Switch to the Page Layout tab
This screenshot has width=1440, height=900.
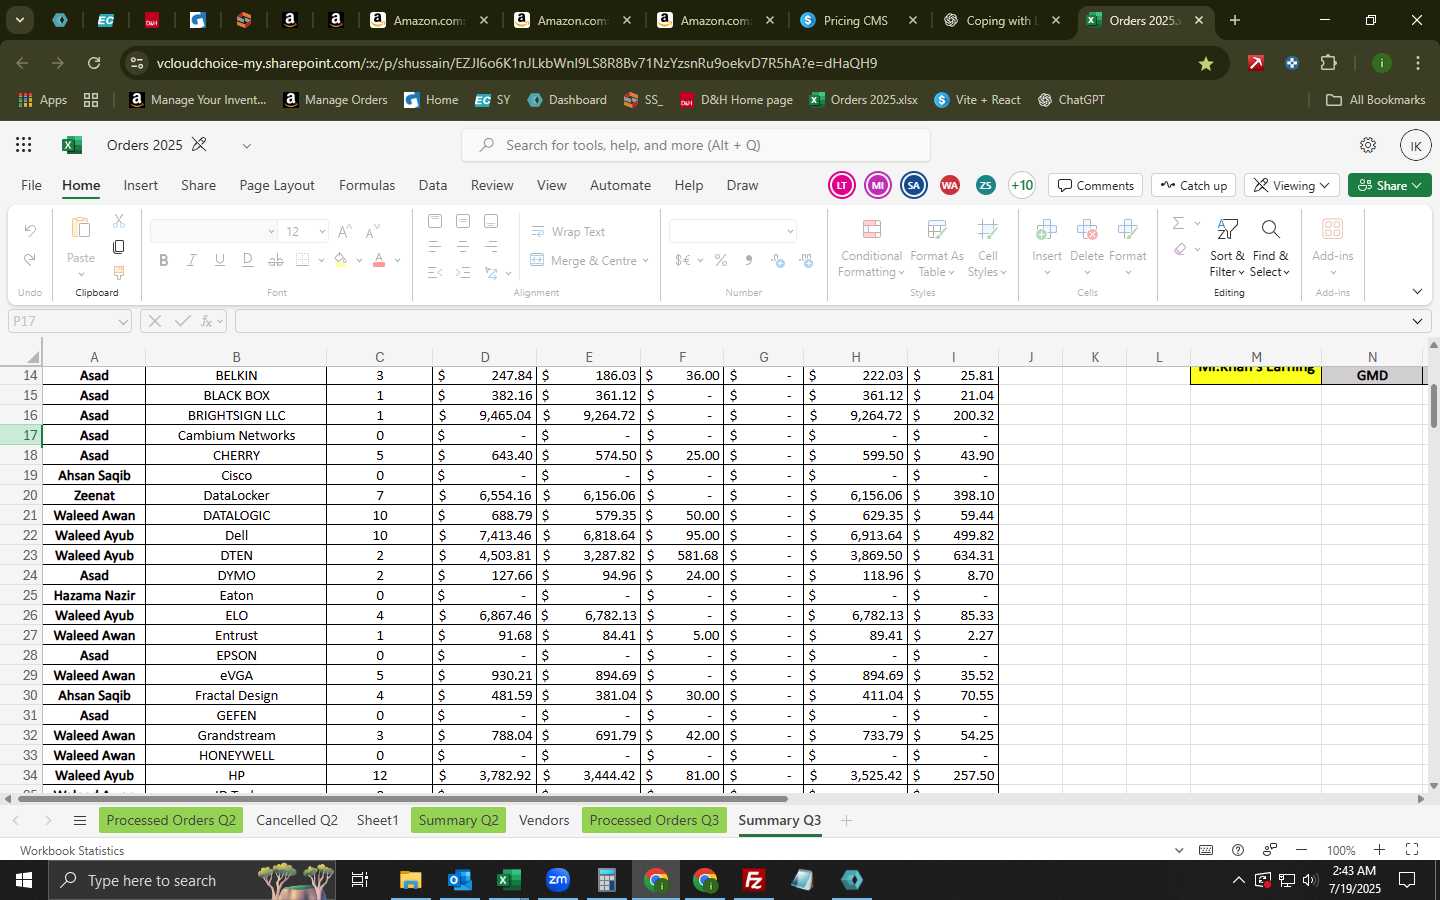[x=277, y=185]
